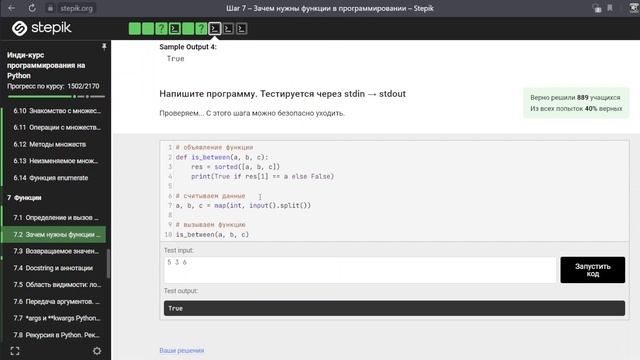This screenshot has height=360, width=640.
Task: Open lesson 6.11 Операции с множествами
Action: (57, 127)
